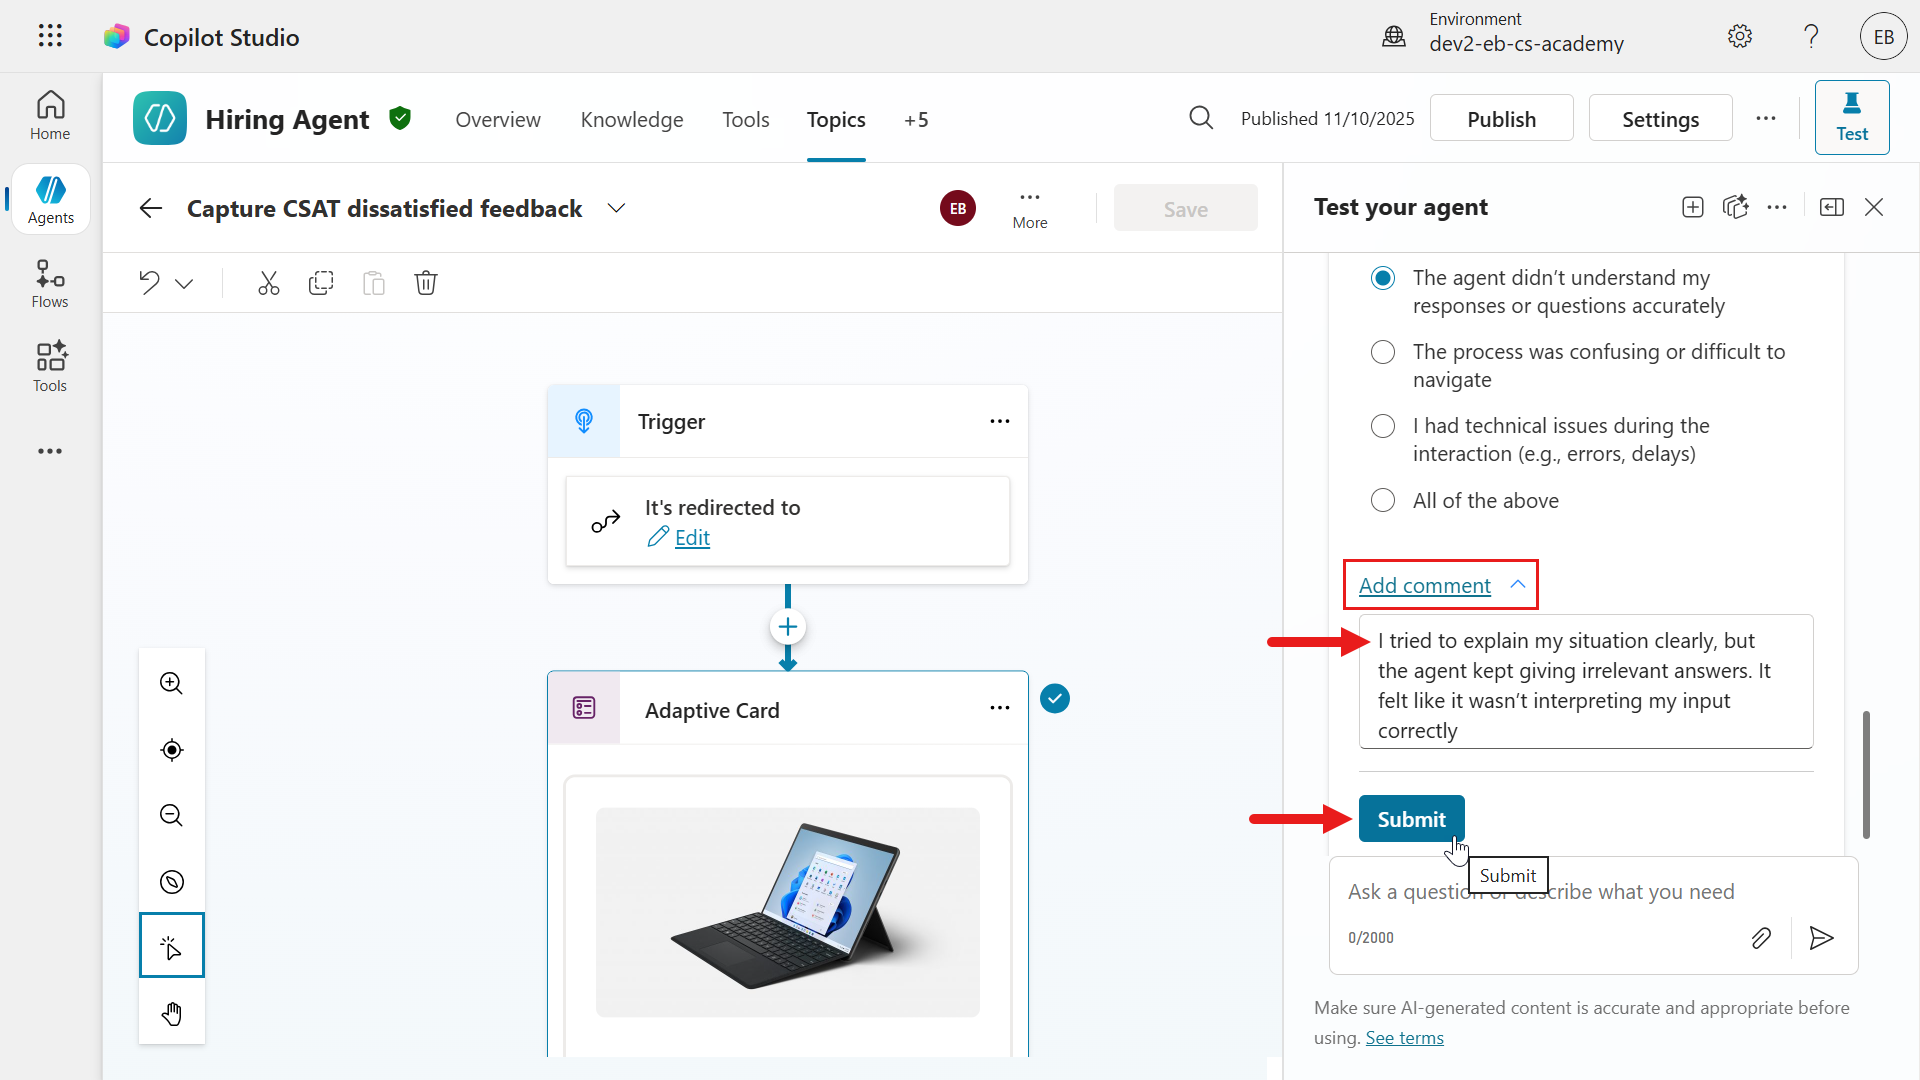Click the Submit button
Viewport: 1920px width, 1080px height.
1410,819
